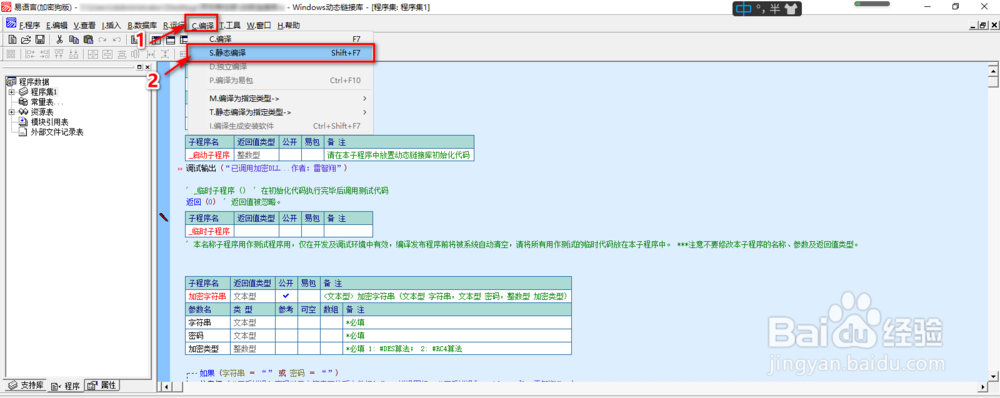
Task: Open the T.工具 menu
Action: tap(230, 26)
